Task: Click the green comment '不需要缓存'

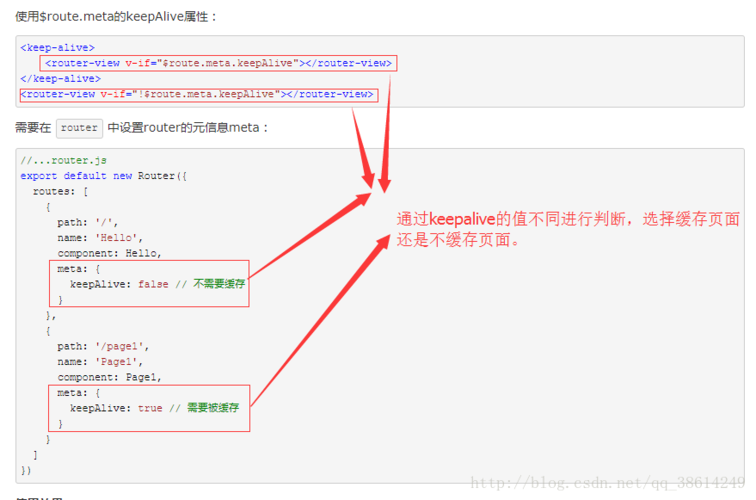Action: pos(219,284)
